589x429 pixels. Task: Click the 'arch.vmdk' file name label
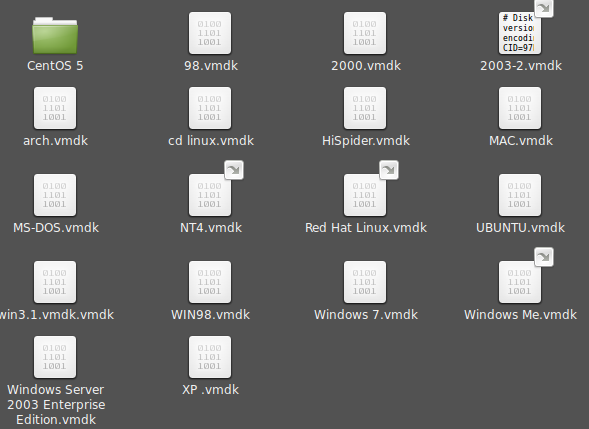(55, 141)
